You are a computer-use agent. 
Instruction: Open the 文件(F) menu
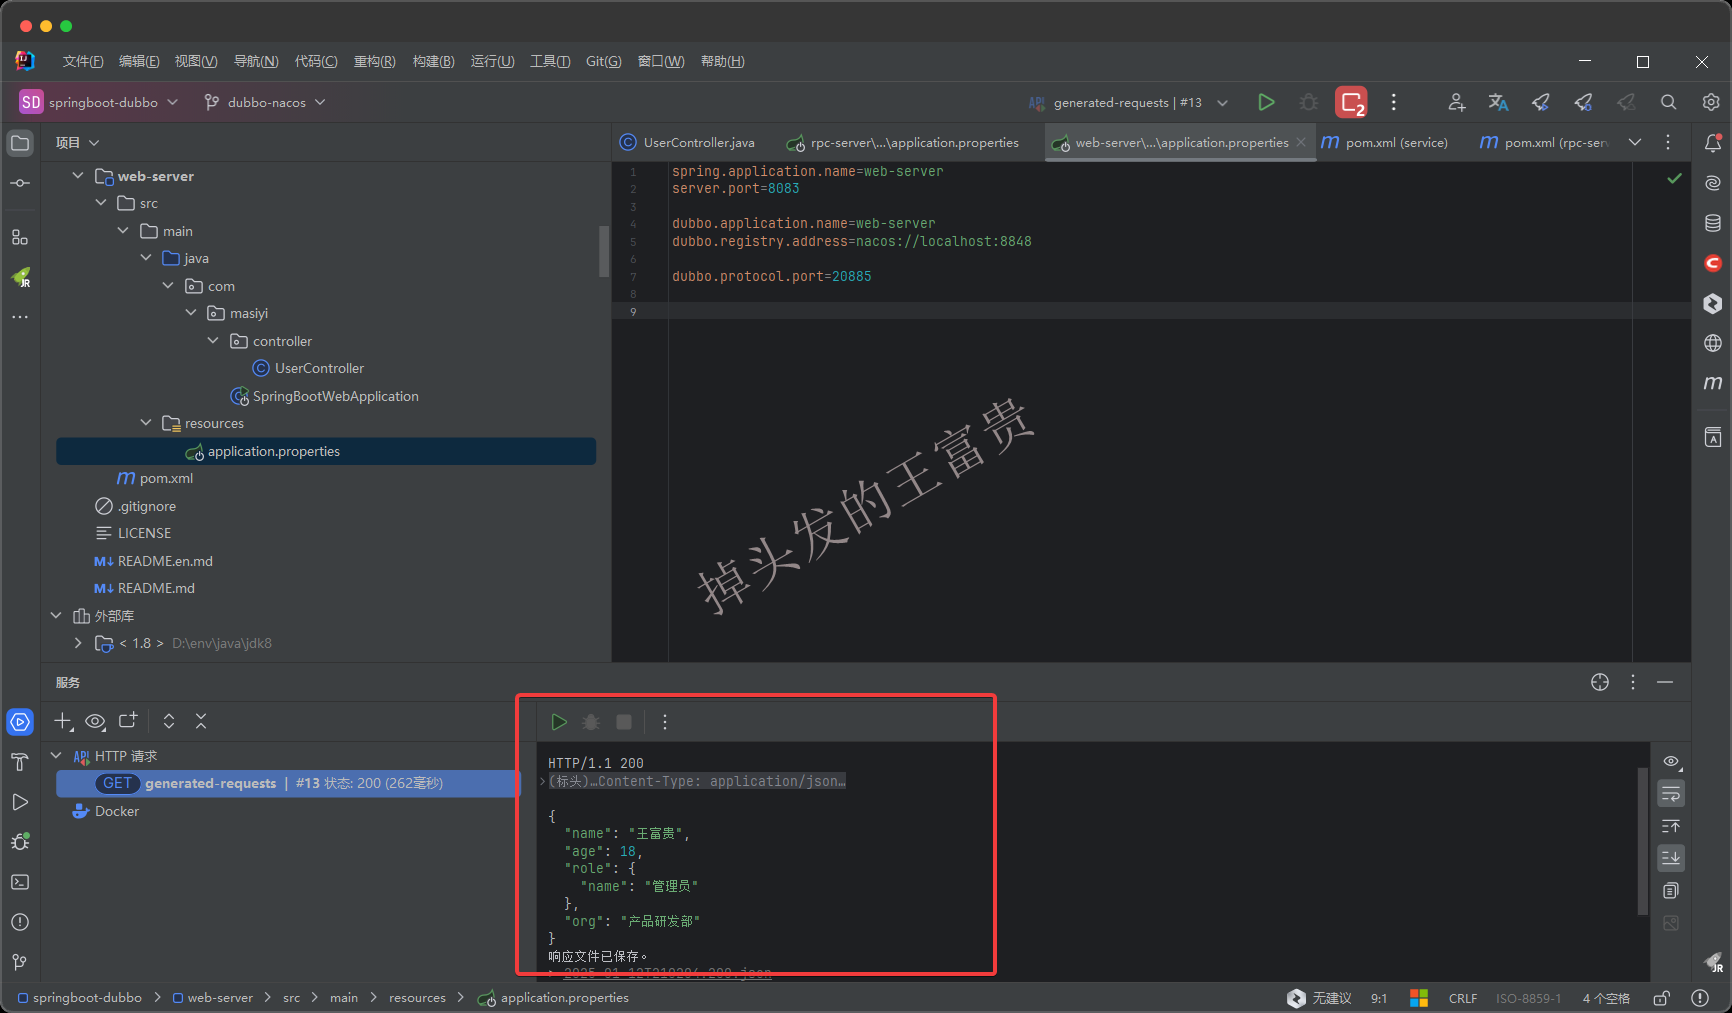83,61
